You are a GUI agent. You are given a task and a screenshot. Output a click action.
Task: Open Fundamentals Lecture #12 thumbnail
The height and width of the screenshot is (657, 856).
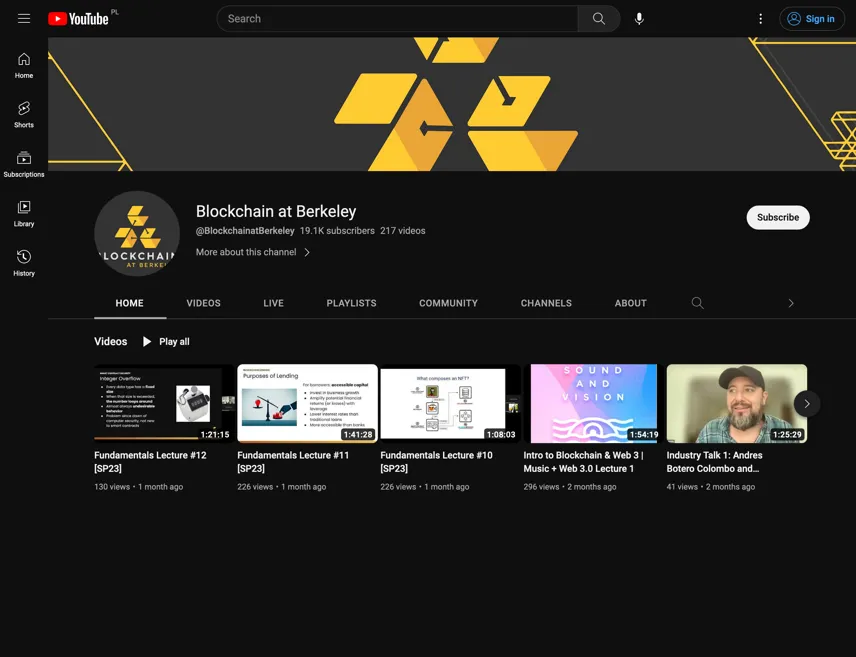[x=164, y=404]
